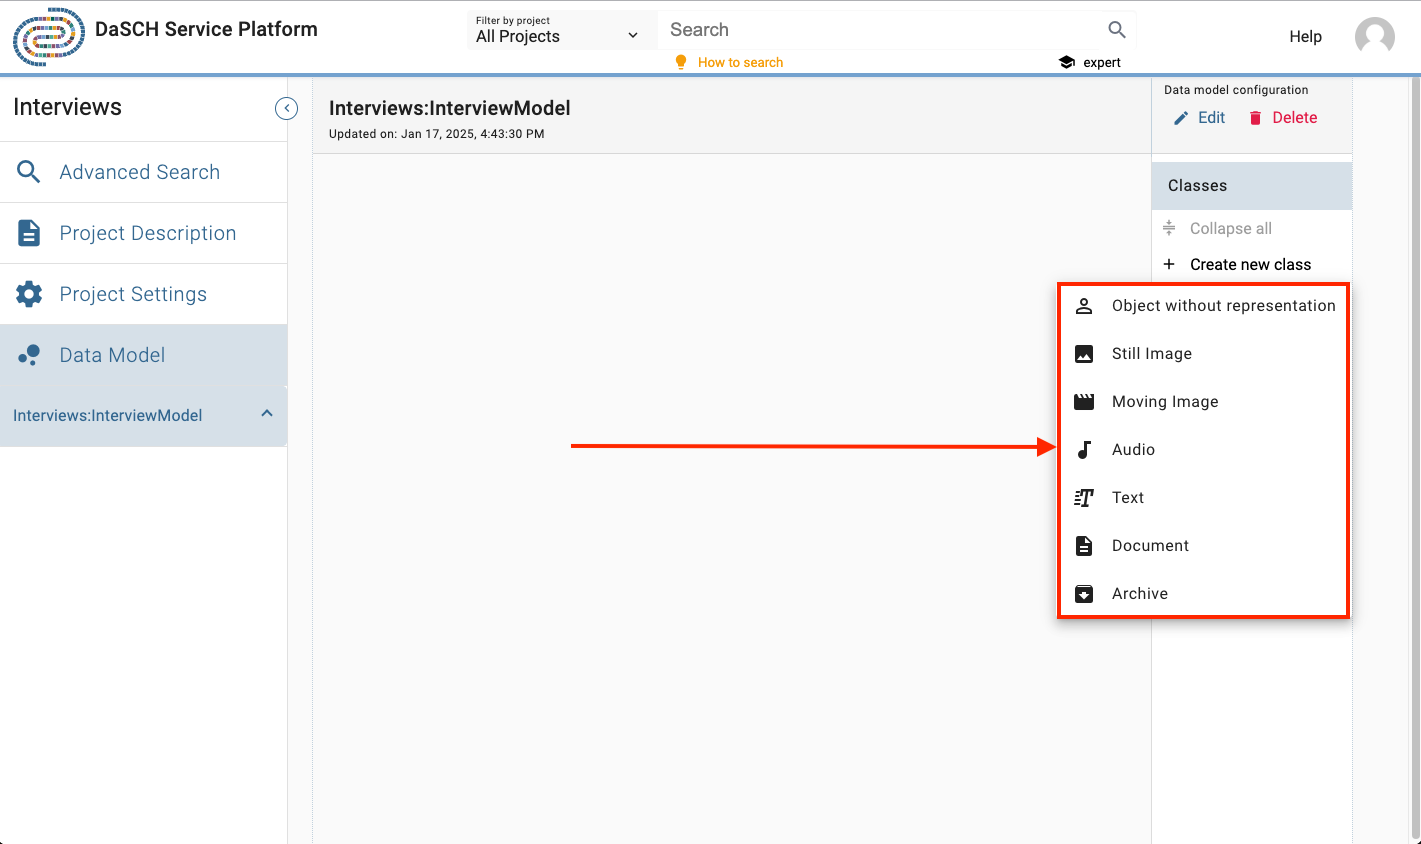The image size is (1421, 844).
Task: Click into the Search input field
Action: pyautogui.click(x=880, y=30)
